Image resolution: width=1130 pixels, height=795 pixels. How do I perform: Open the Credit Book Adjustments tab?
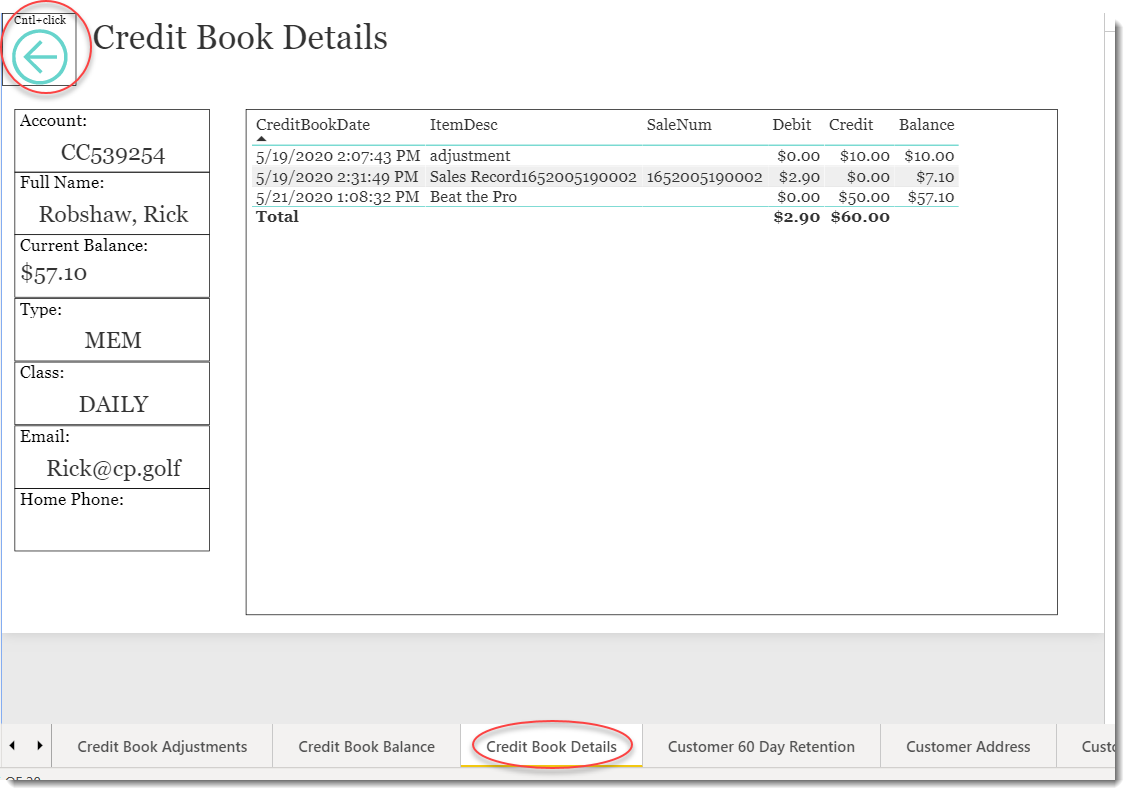(162, 747)
